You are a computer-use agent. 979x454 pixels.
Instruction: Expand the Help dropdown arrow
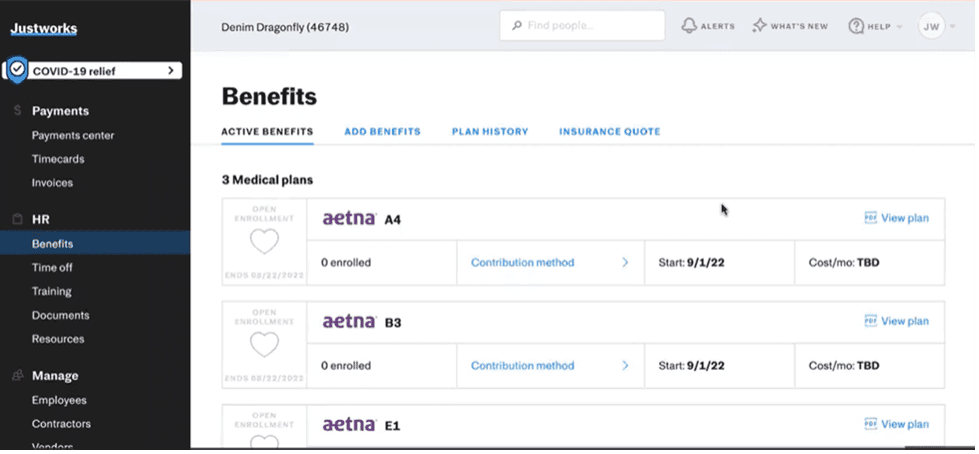coord(899,27)
